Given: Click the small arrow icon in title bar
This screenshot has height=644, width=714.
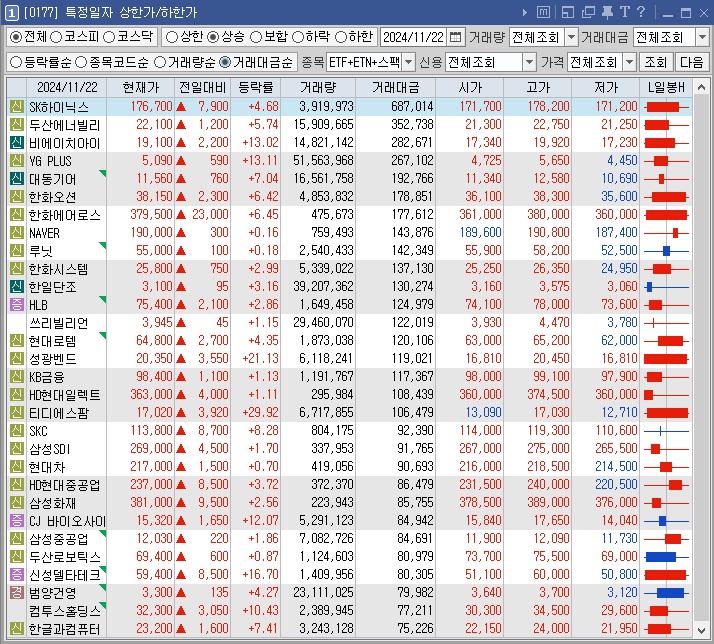Looking at the screenshot, I should pos(525,12).
